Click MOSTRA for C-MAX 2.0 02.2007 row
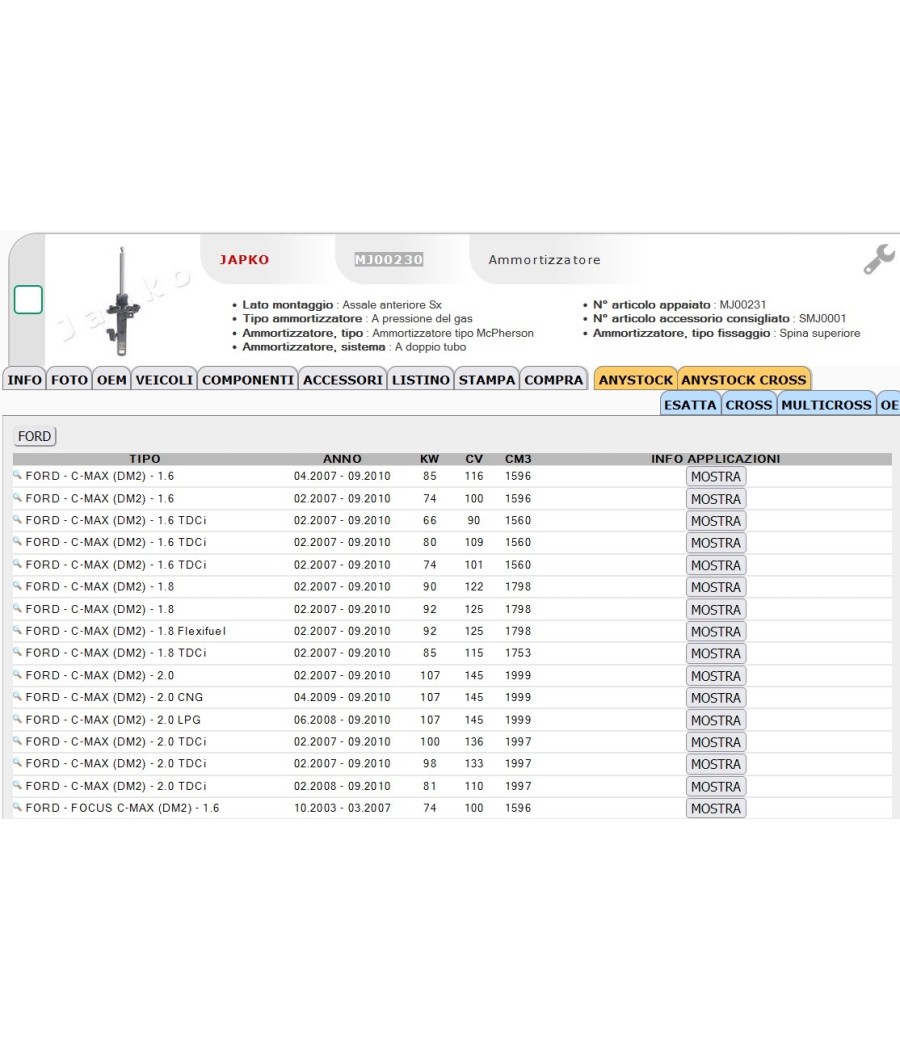Image resolution: width=900 pixels, height=1050 pixels. click(x=716, y=676)
